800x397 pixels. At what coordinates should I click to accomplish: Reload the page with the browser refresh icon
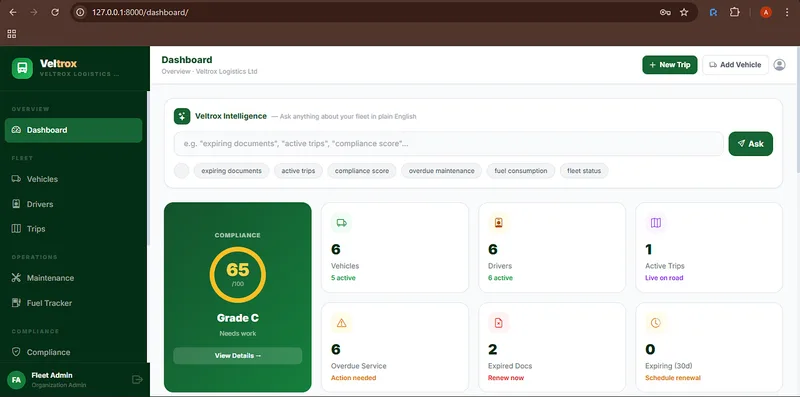tap(55, 12)
